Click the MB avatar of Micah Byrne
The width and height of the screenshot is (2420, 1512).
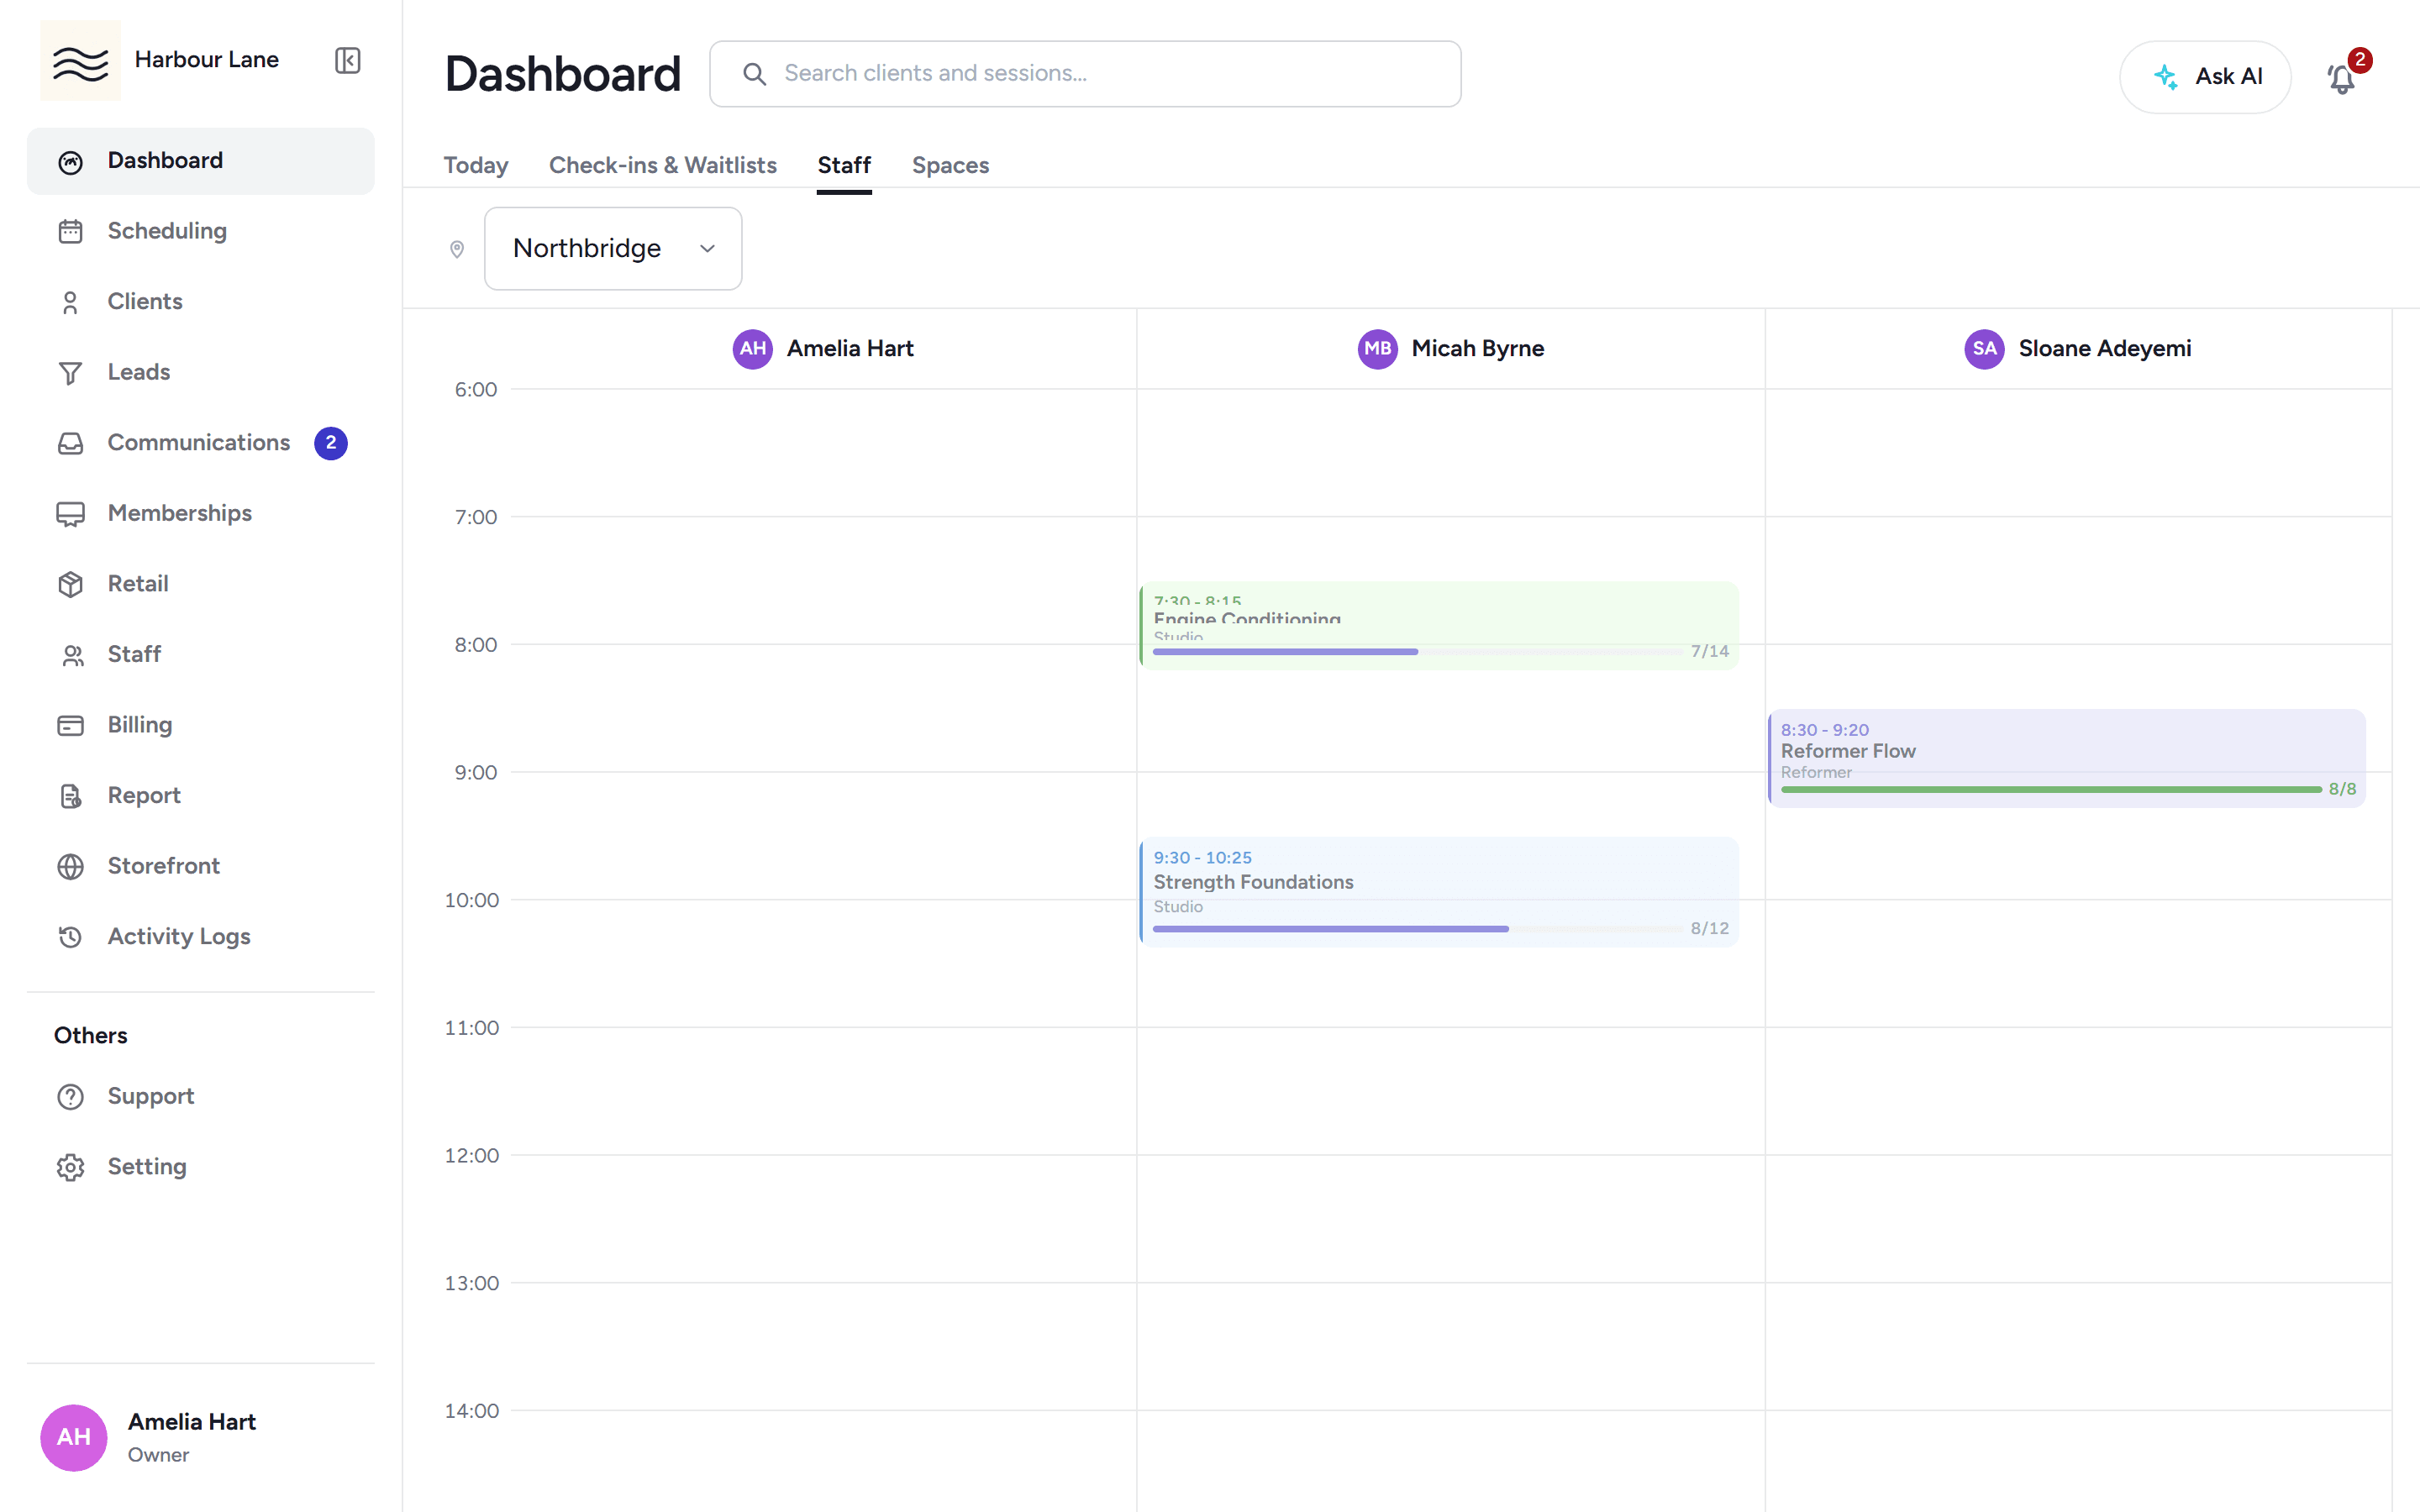point(1377,349)
